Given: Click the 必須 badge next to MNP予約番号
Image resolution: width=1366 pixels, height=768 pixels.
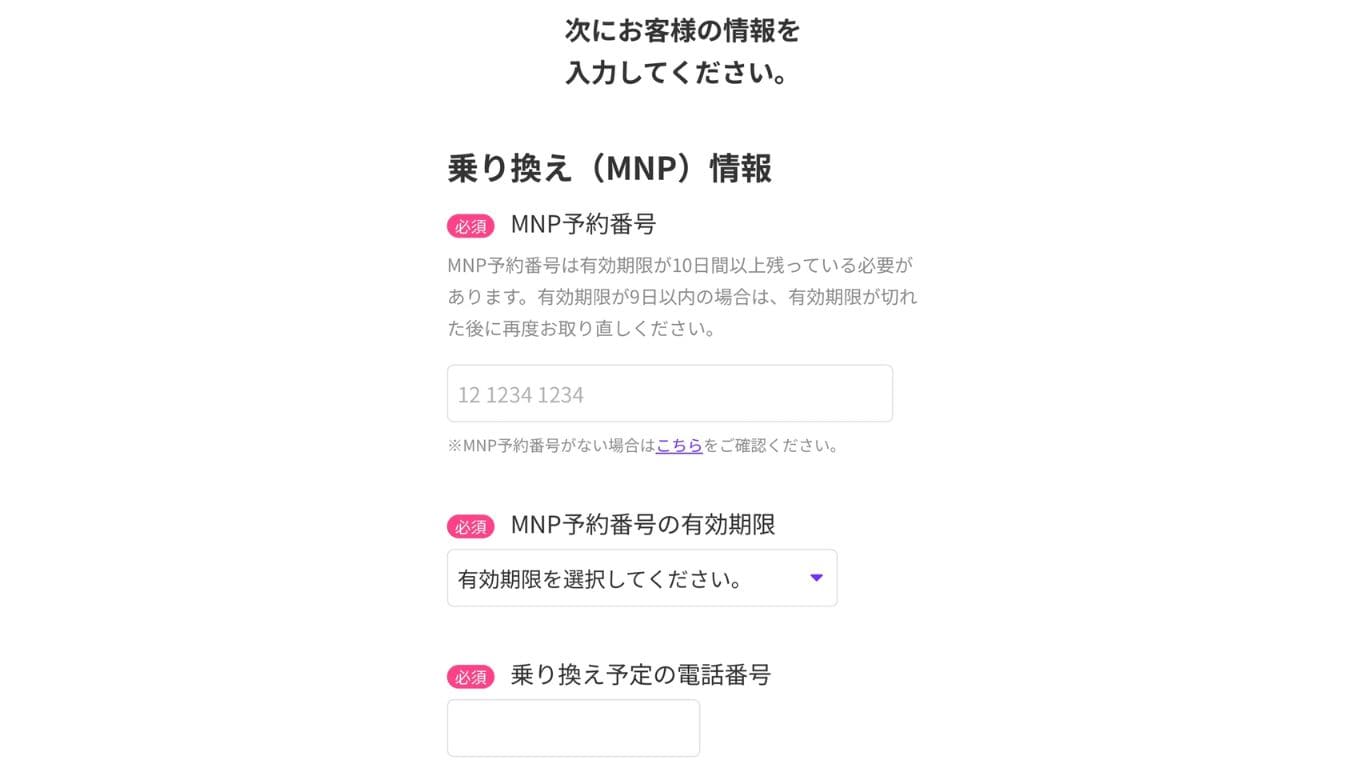Looking at the screenshot, I should pos(470,226).
